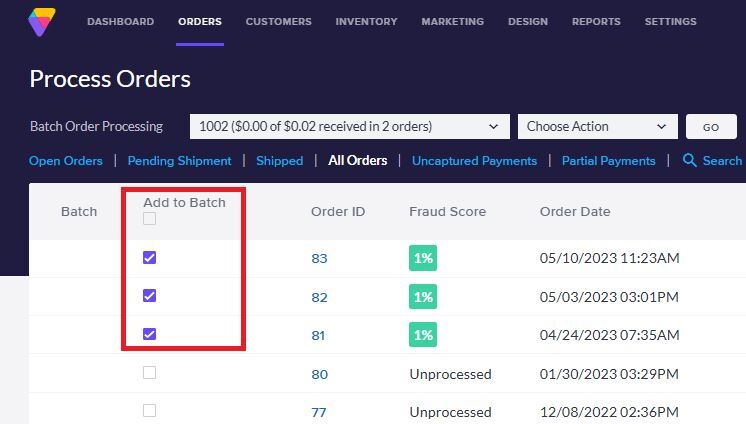Open the Marketing menu
This screenshot has height=424, width=746.
pyautogui.click(x=452, y=21)
